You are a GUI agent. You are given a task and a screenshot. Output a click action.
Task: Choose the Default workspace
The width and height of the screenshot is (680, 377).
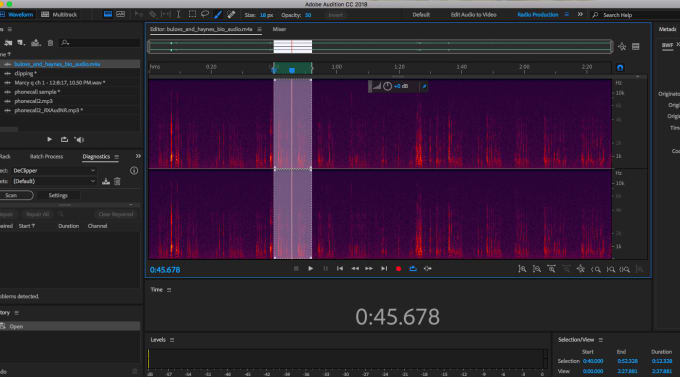point(421,15)
